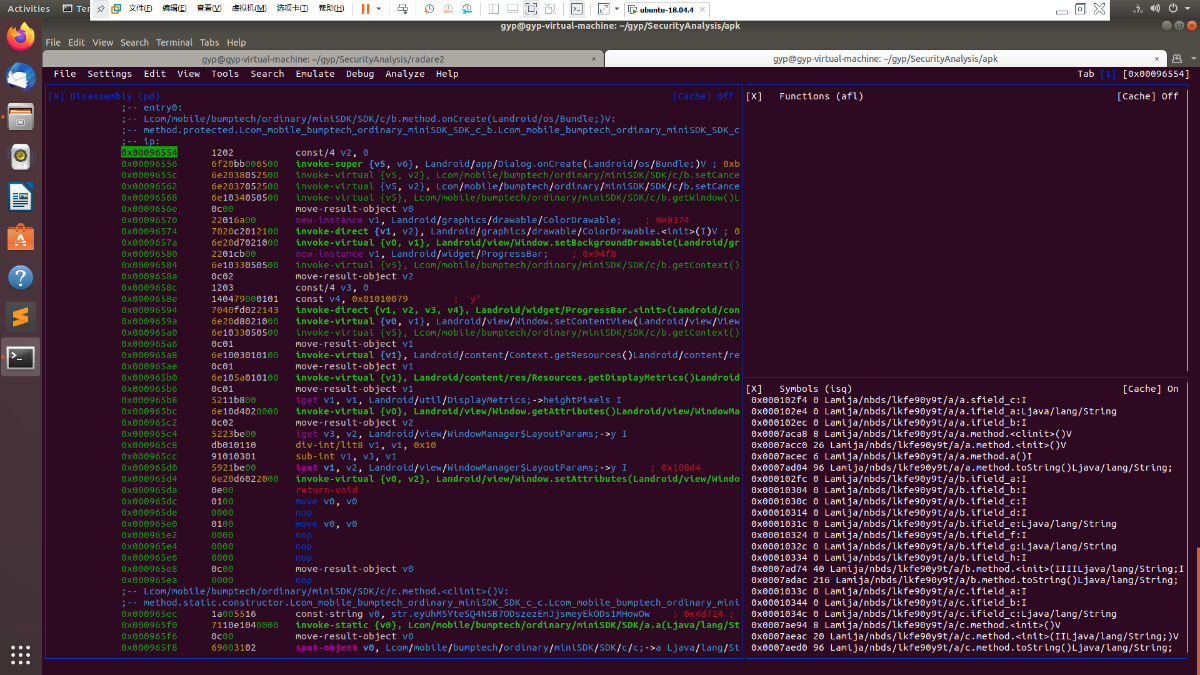Toggle Cache Off in the Disassembly panel

[704, 96]
